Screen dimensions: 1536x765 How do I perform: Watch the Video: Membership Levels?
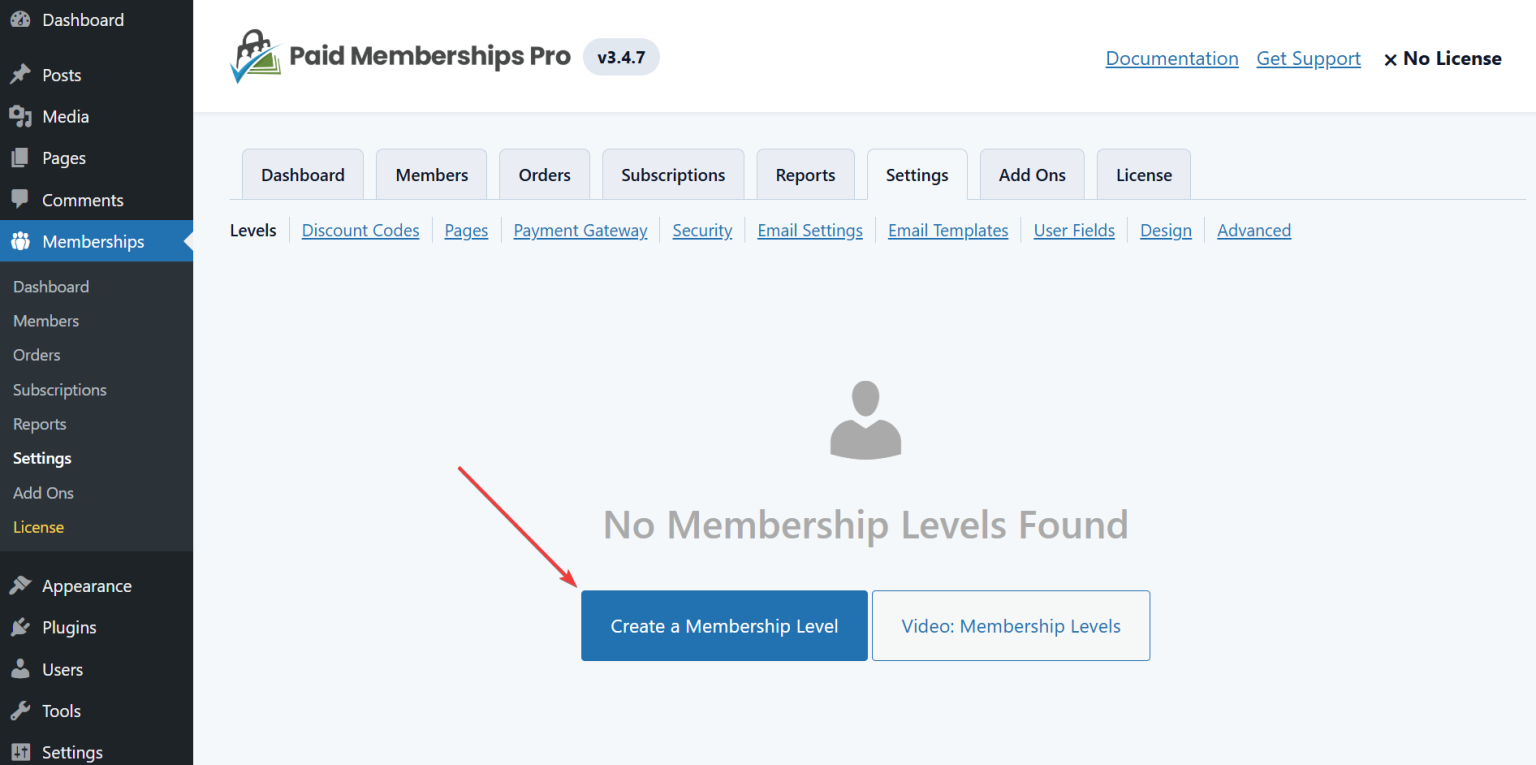point(1010,625)
